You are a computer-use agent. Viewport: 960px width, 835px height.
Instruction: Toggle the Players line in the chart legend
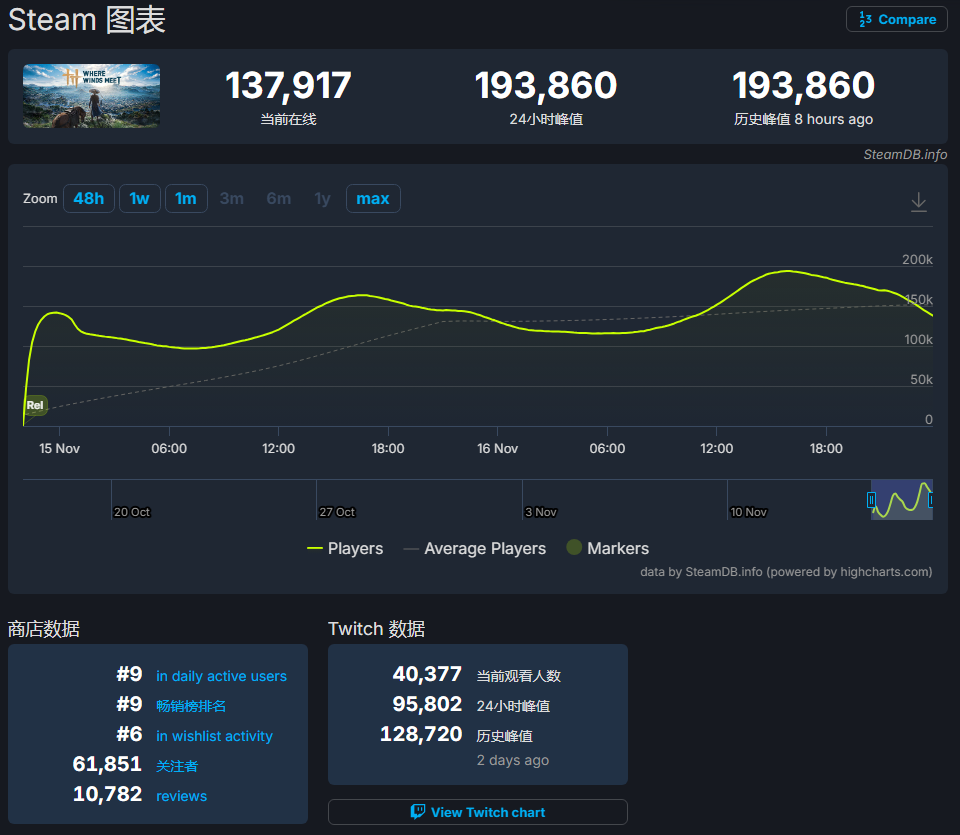click(x=345, y=548)
